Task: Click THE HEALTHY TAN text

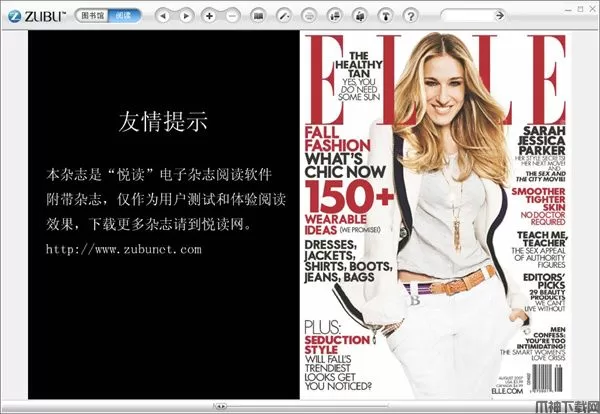Action: 358,65
